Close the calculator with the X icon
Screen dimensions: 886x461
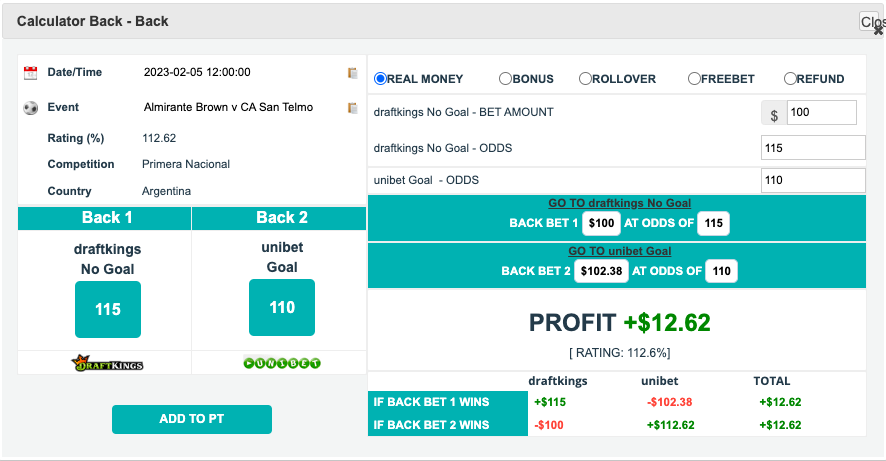click(878, 30)
